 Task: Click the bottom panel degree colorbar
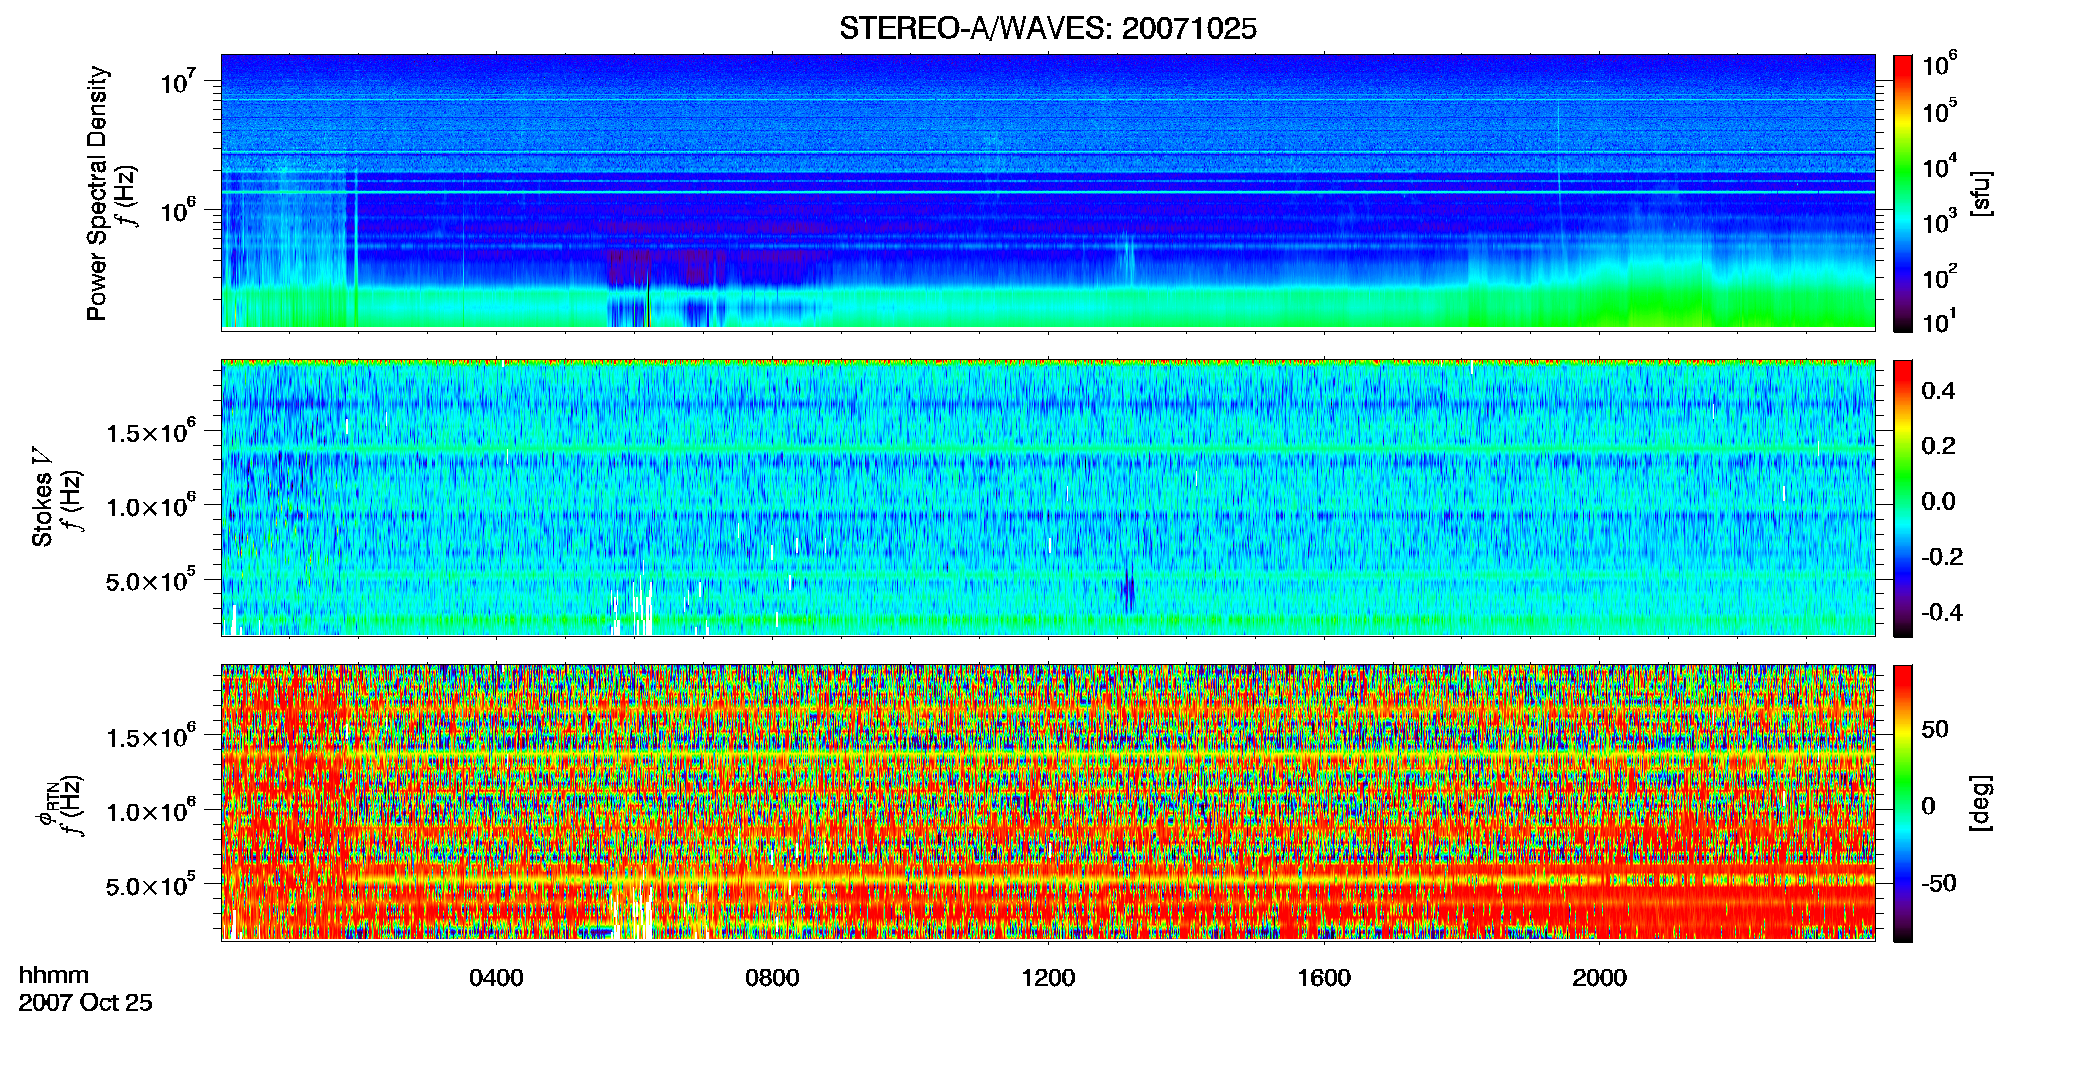tap(1903, 803)
